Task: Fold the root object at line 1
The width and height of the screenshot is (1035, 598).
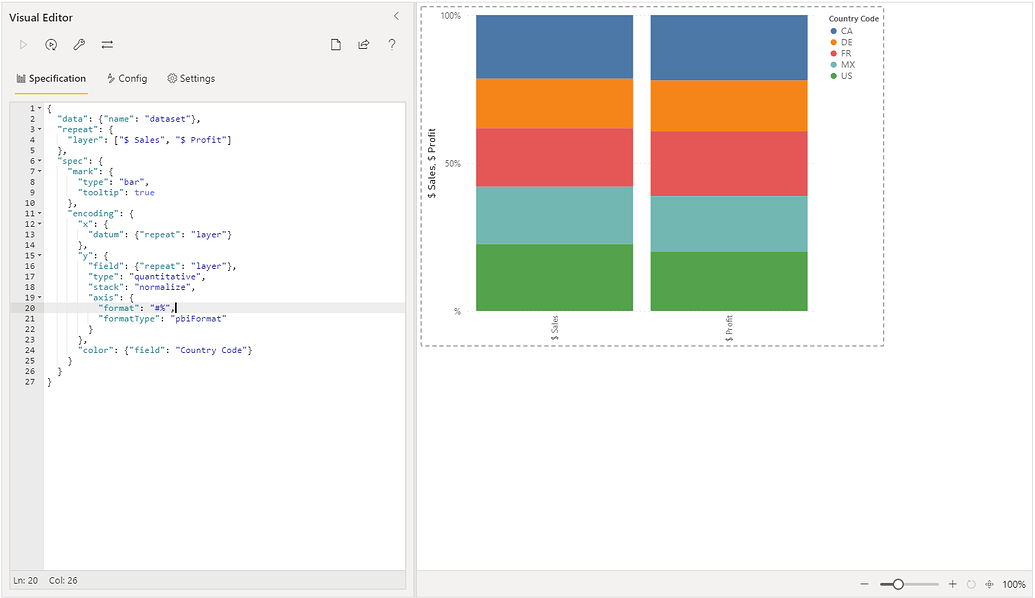Action: click(x=39, y=108)
